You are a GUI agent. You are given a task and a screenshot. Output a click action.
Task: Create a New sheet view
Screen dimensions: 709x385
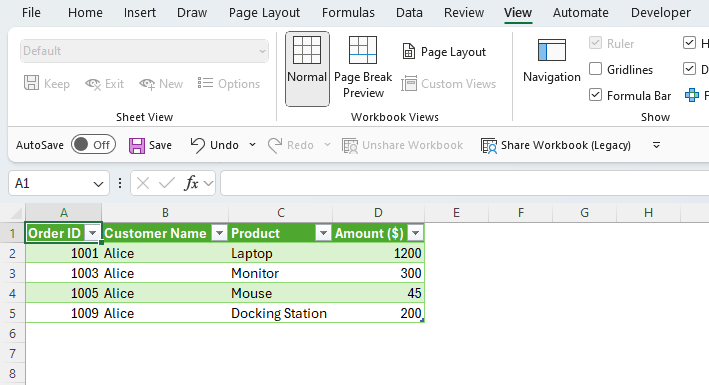(161, 84)
